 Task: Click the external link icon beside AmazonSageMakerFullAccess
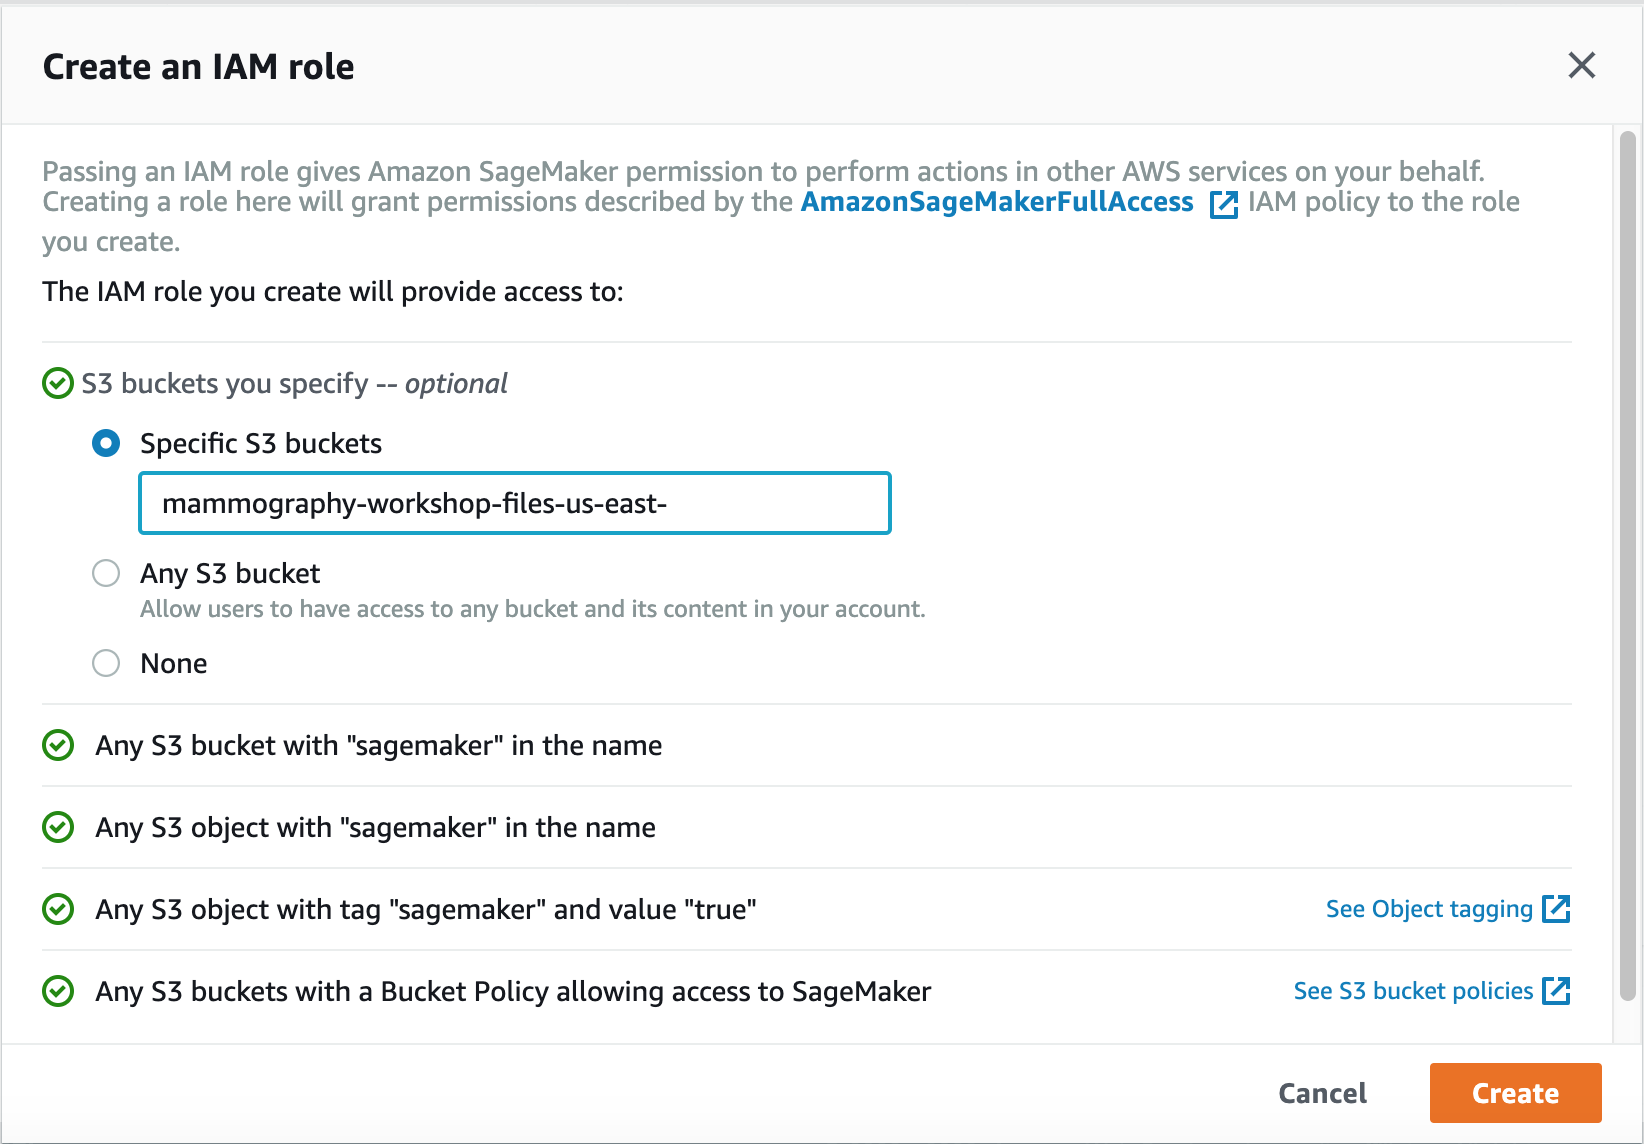[1224, 204]
